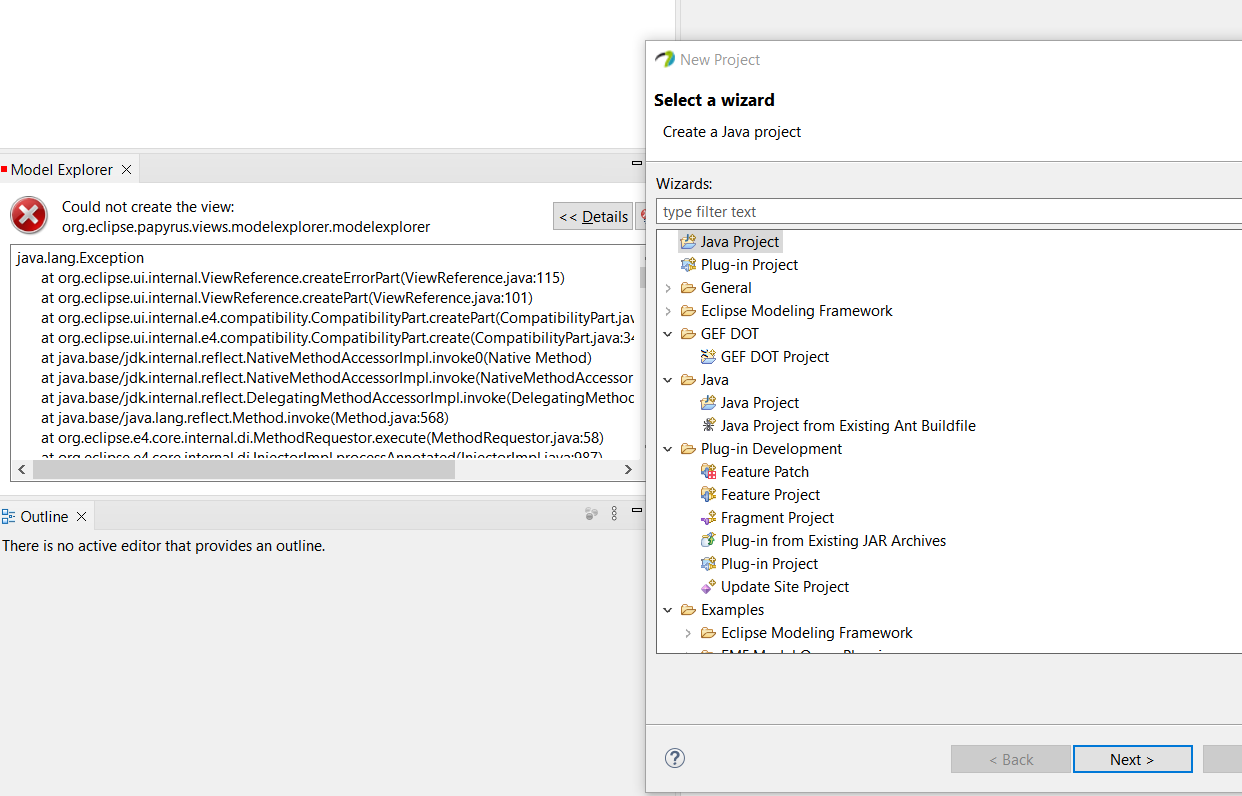The image size is (1242, 796).
Task: Click the 'MethodRequestor.execute' stack trace line
Action: (322, 438)
